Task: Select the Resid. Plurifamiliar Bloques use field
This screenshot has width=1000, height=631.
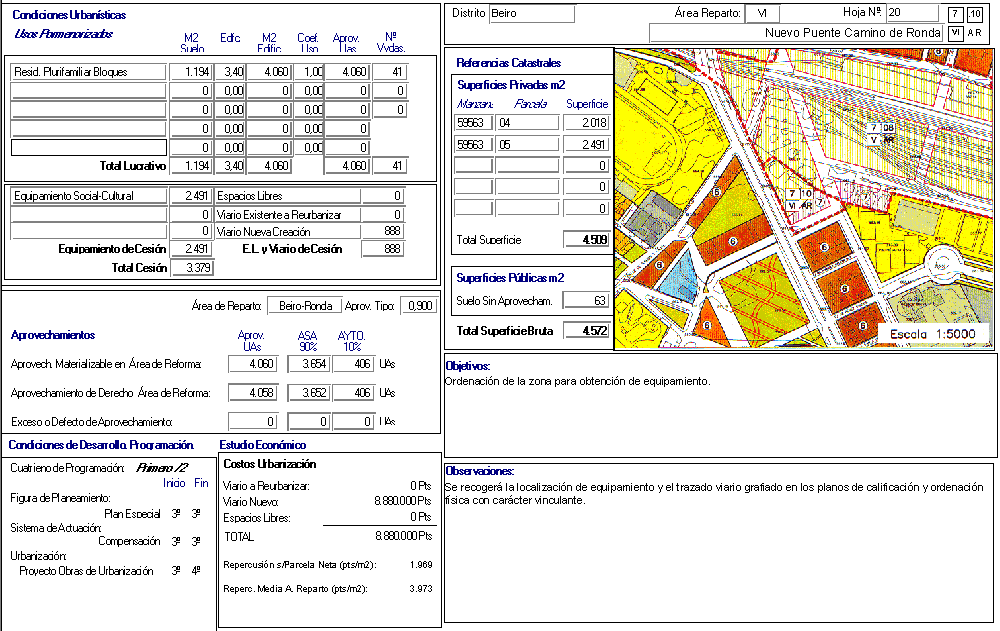Action: pos(88,72)
